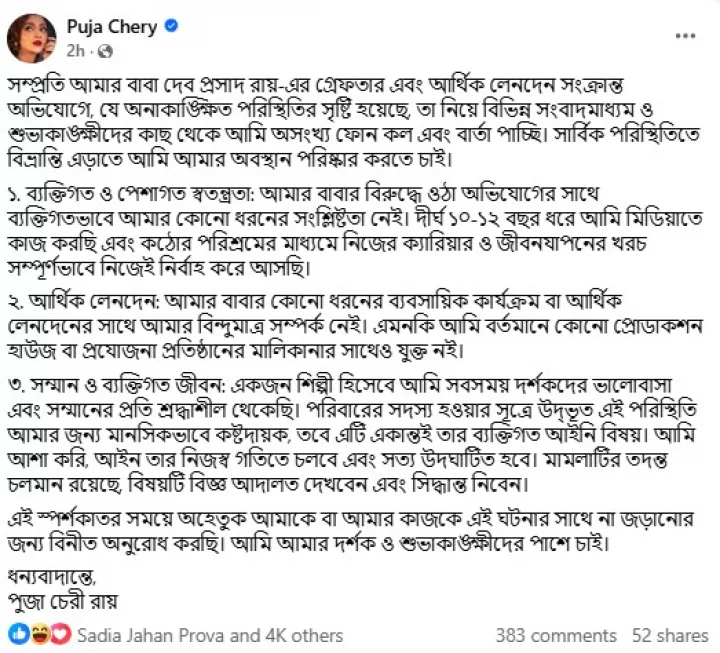Image resolution: width=720 pixels, height=653 pixels.
Task: Click the red Love heart reaction icon
Action: (61, 634)
